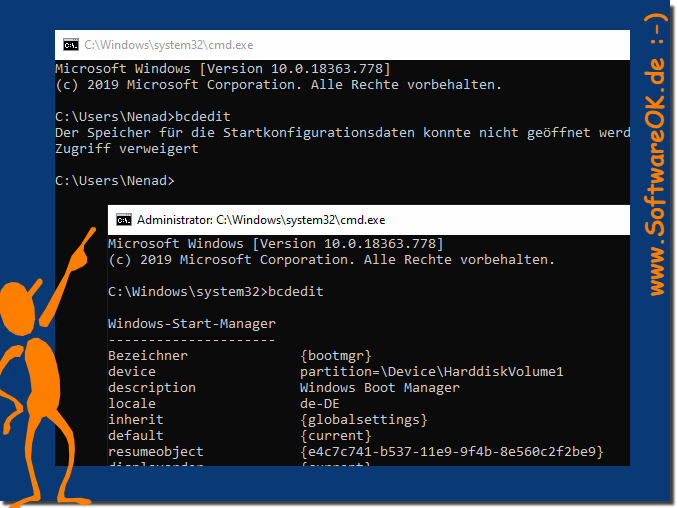Click the 'locale' label
The width and height of the screenshot is (677, 508).
(132, 404)
